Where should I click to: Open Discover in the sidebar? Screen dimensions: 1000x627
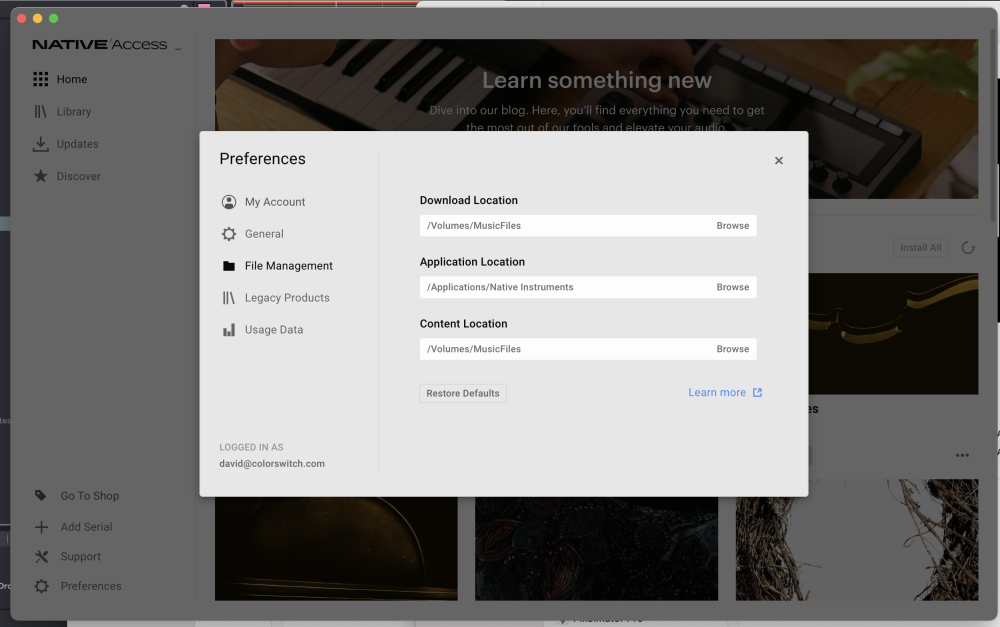(x=78, y=176)
